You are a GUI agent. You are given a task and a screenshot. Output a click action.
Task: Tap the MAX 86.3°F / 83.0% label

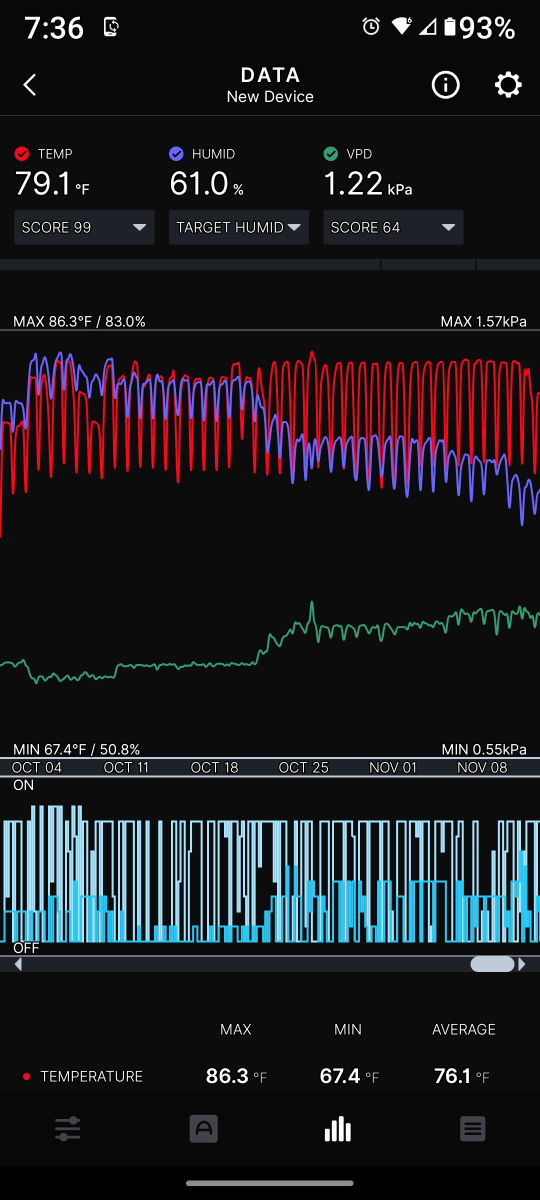pyautogui.click(x=79, y=322)
